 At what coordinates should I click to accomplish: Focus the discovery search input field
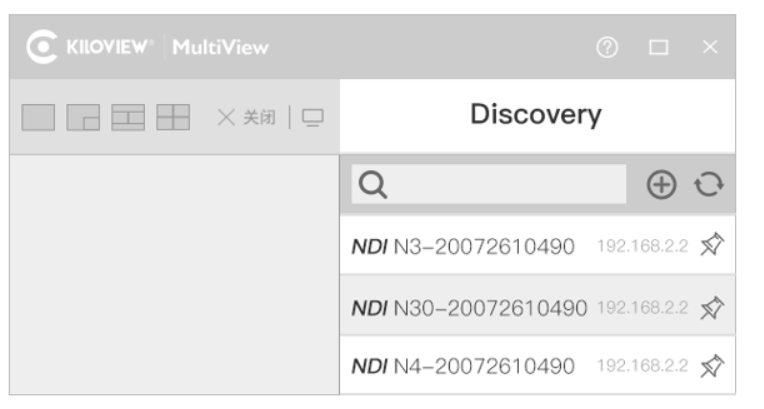489,184
